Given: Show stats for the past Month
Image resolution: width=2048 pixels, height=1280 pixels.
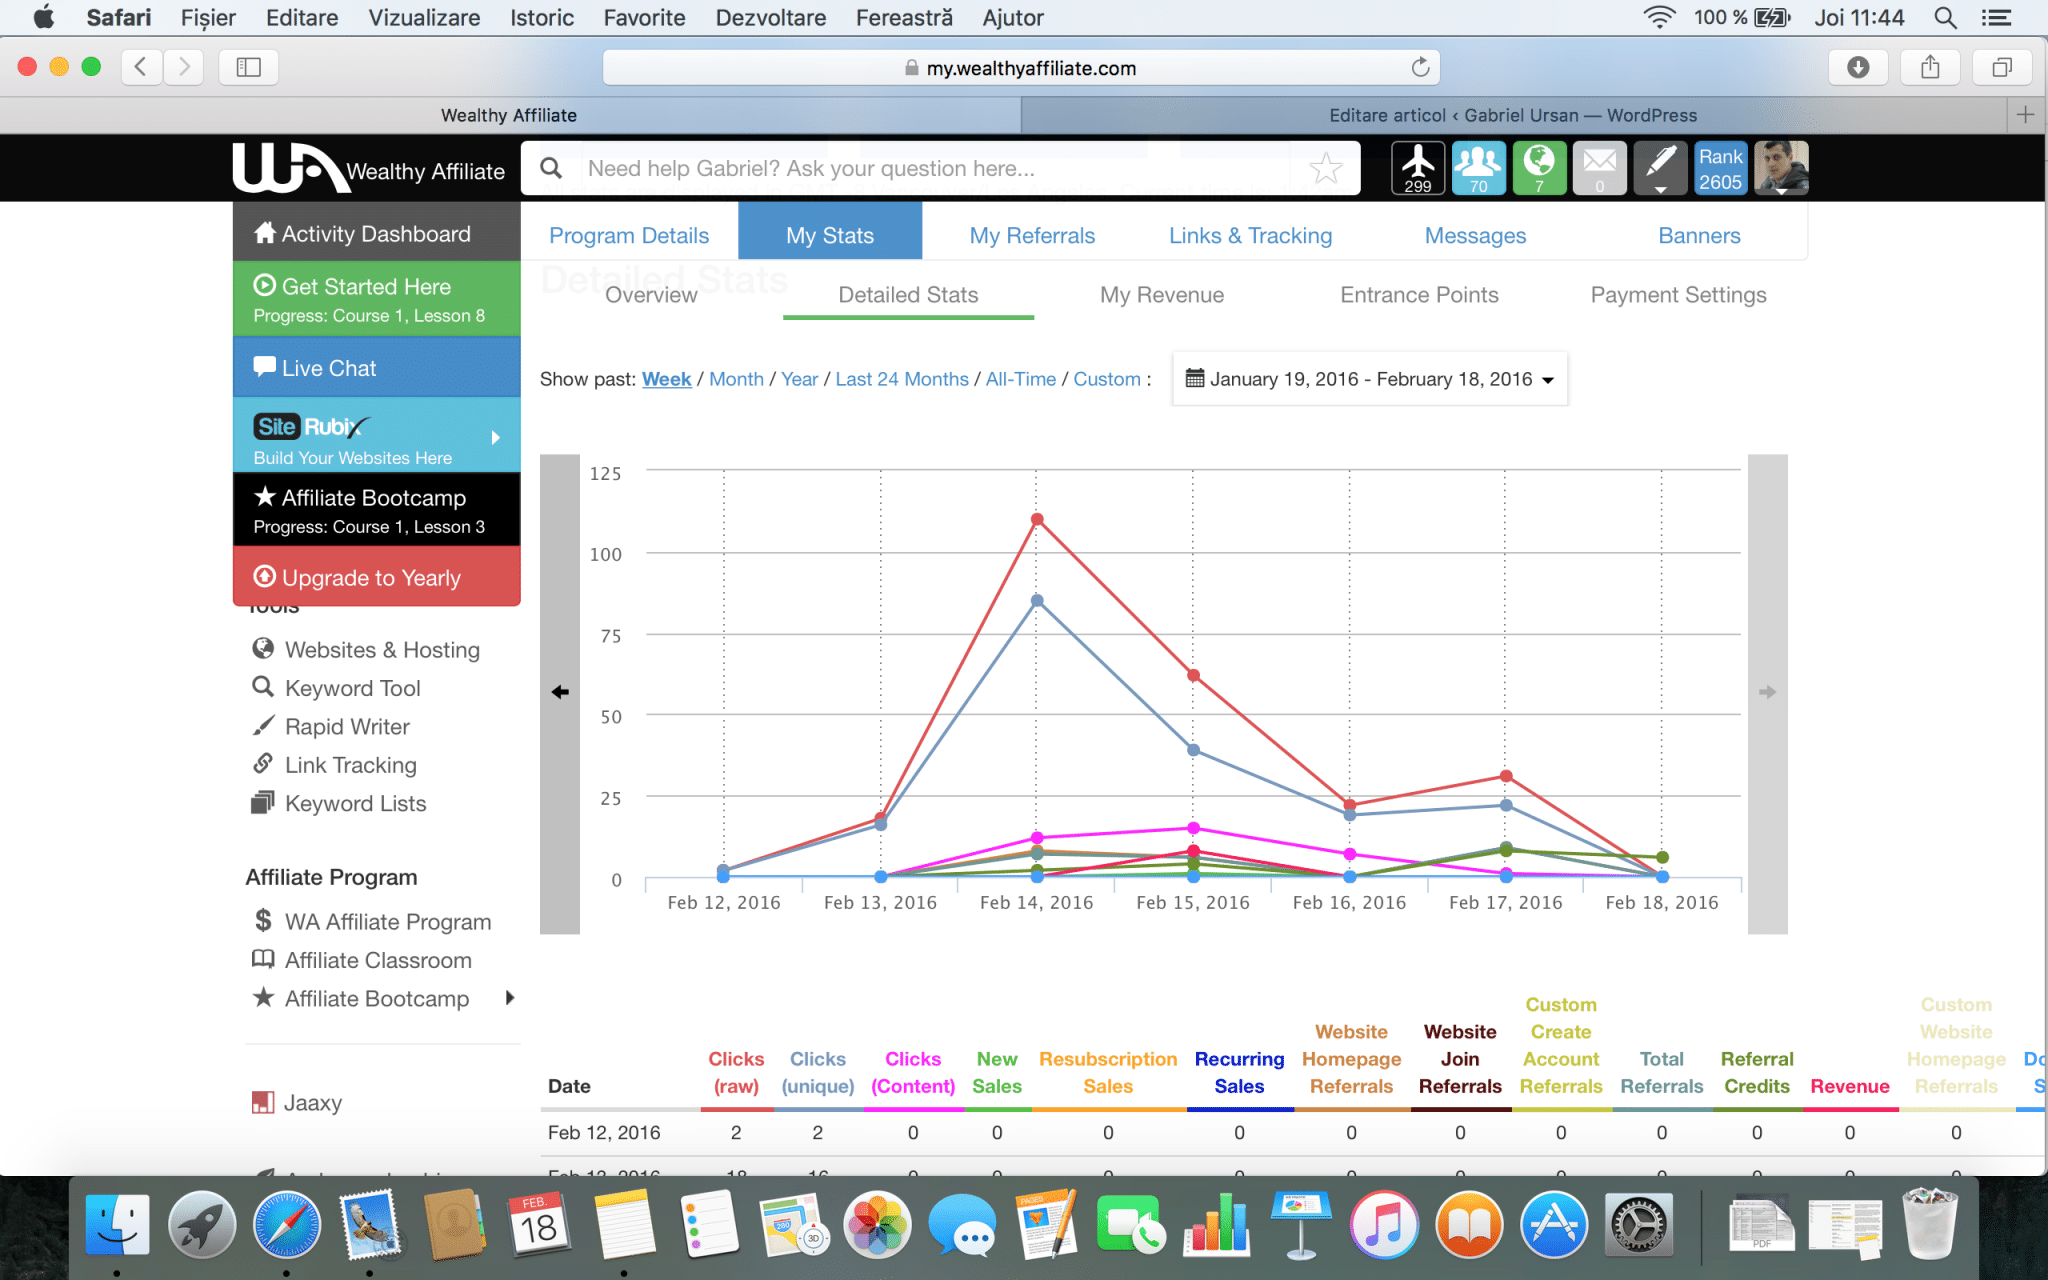Looking at the screenshot, I should point(736,379).
